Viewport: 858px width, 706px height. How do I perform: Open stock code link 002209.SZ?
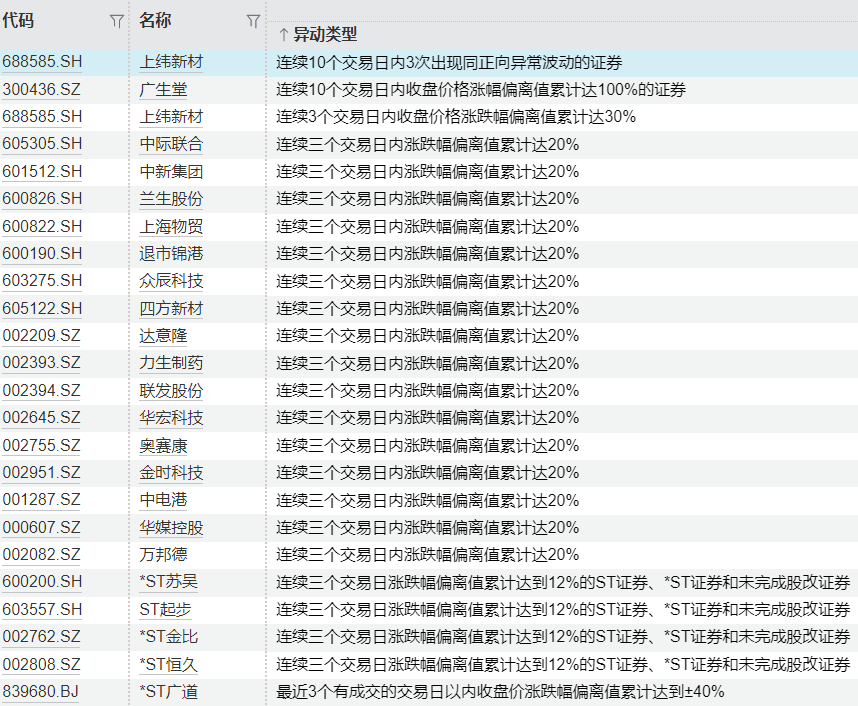point(42,335)
